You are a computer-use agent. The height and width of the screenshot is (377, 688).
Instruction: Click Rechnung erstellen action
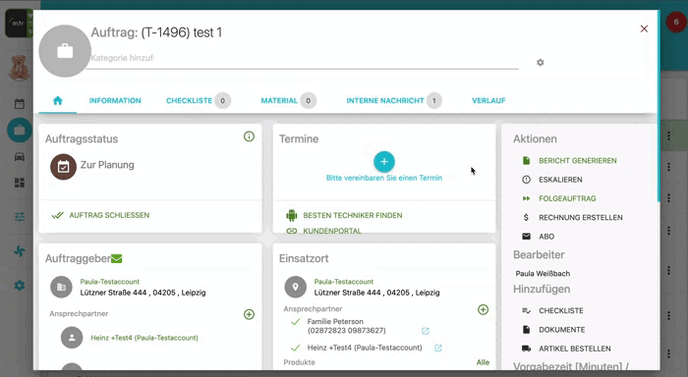click(580, 217)
